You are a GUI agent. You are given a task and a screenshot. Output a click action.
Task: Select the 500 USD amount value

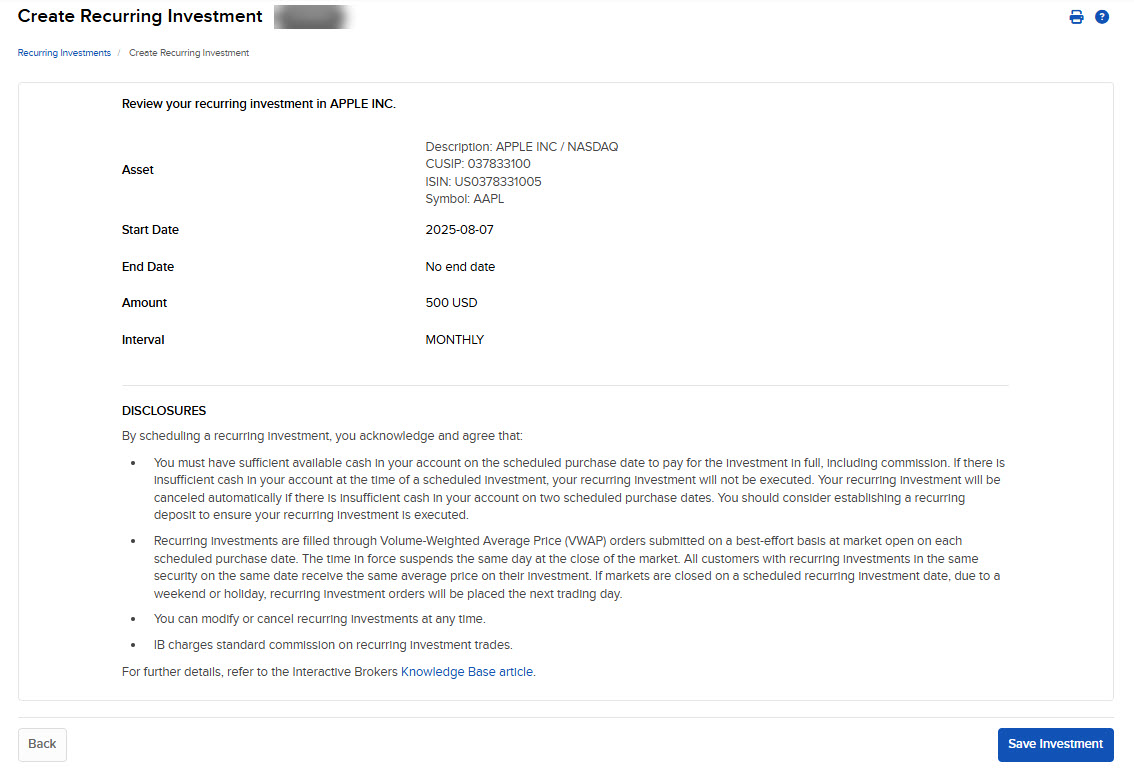[x=451, y=302]
